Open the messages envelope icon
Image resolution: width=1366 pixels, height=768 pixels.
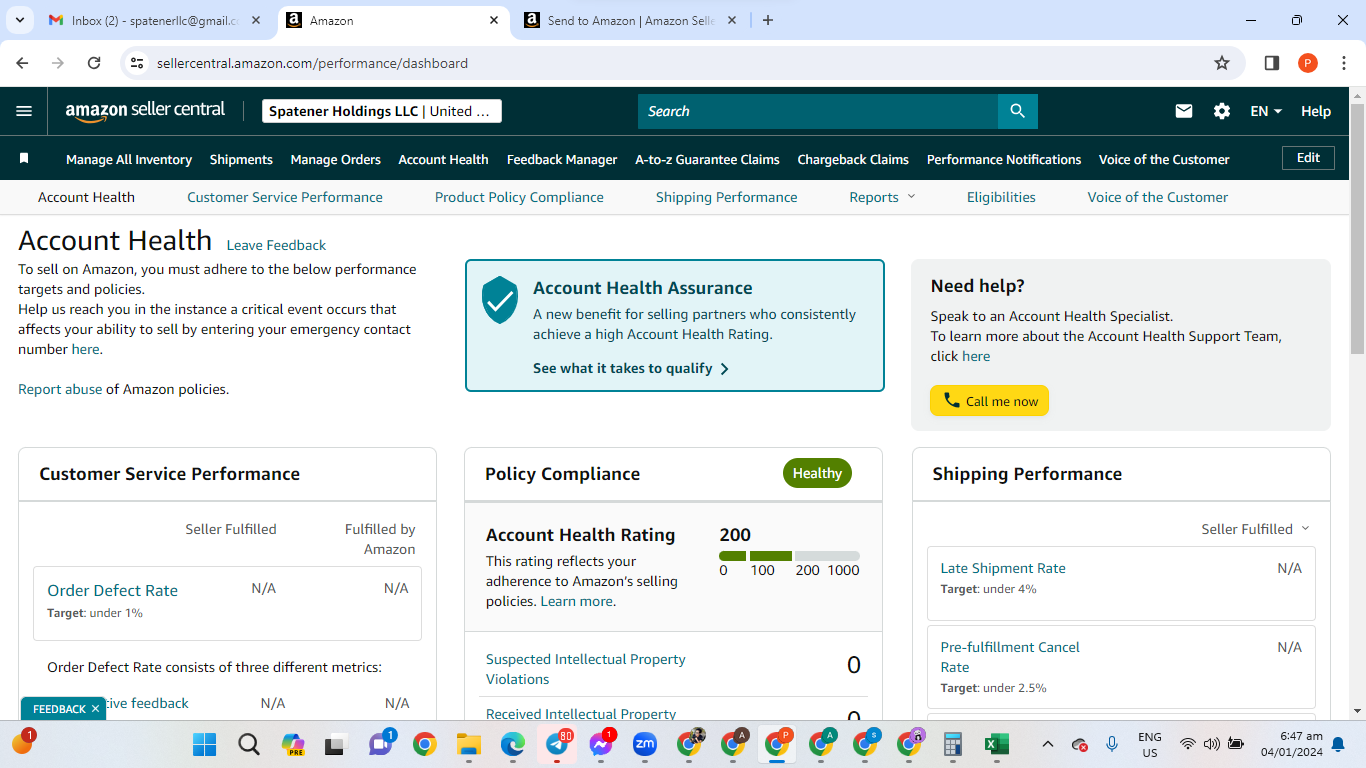tap(1184, 111)
